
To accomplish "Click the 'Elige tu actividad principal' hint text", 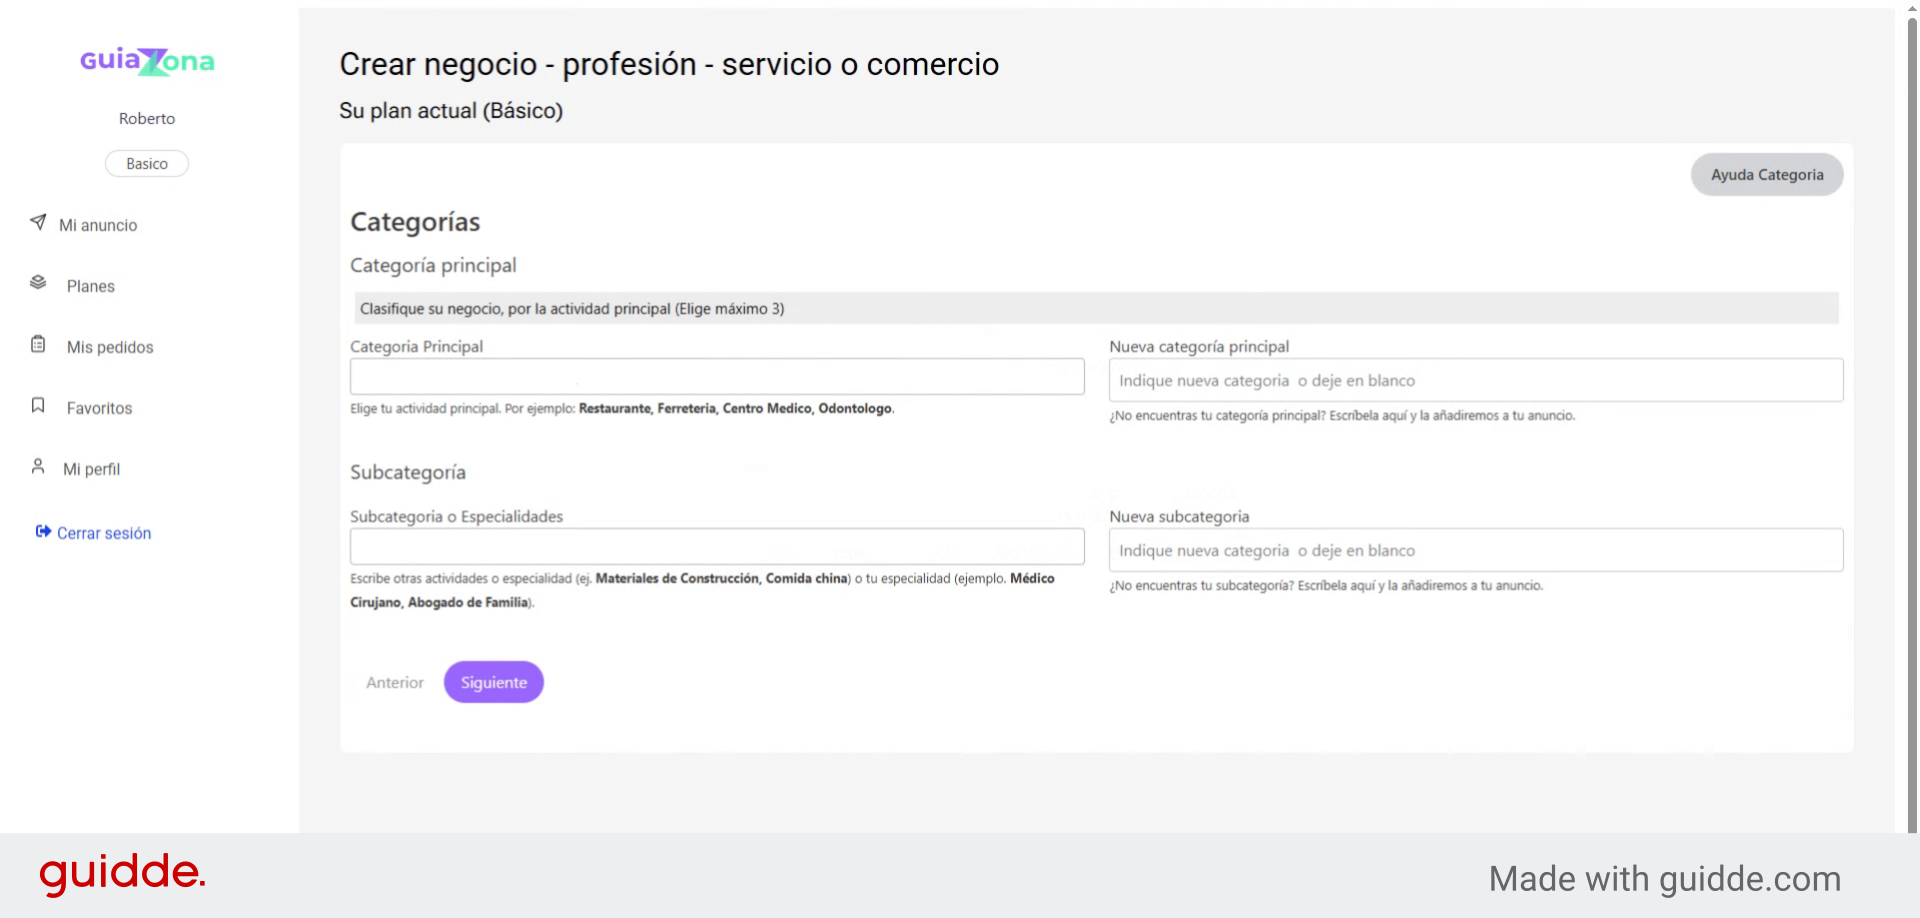I will [622, 408].
